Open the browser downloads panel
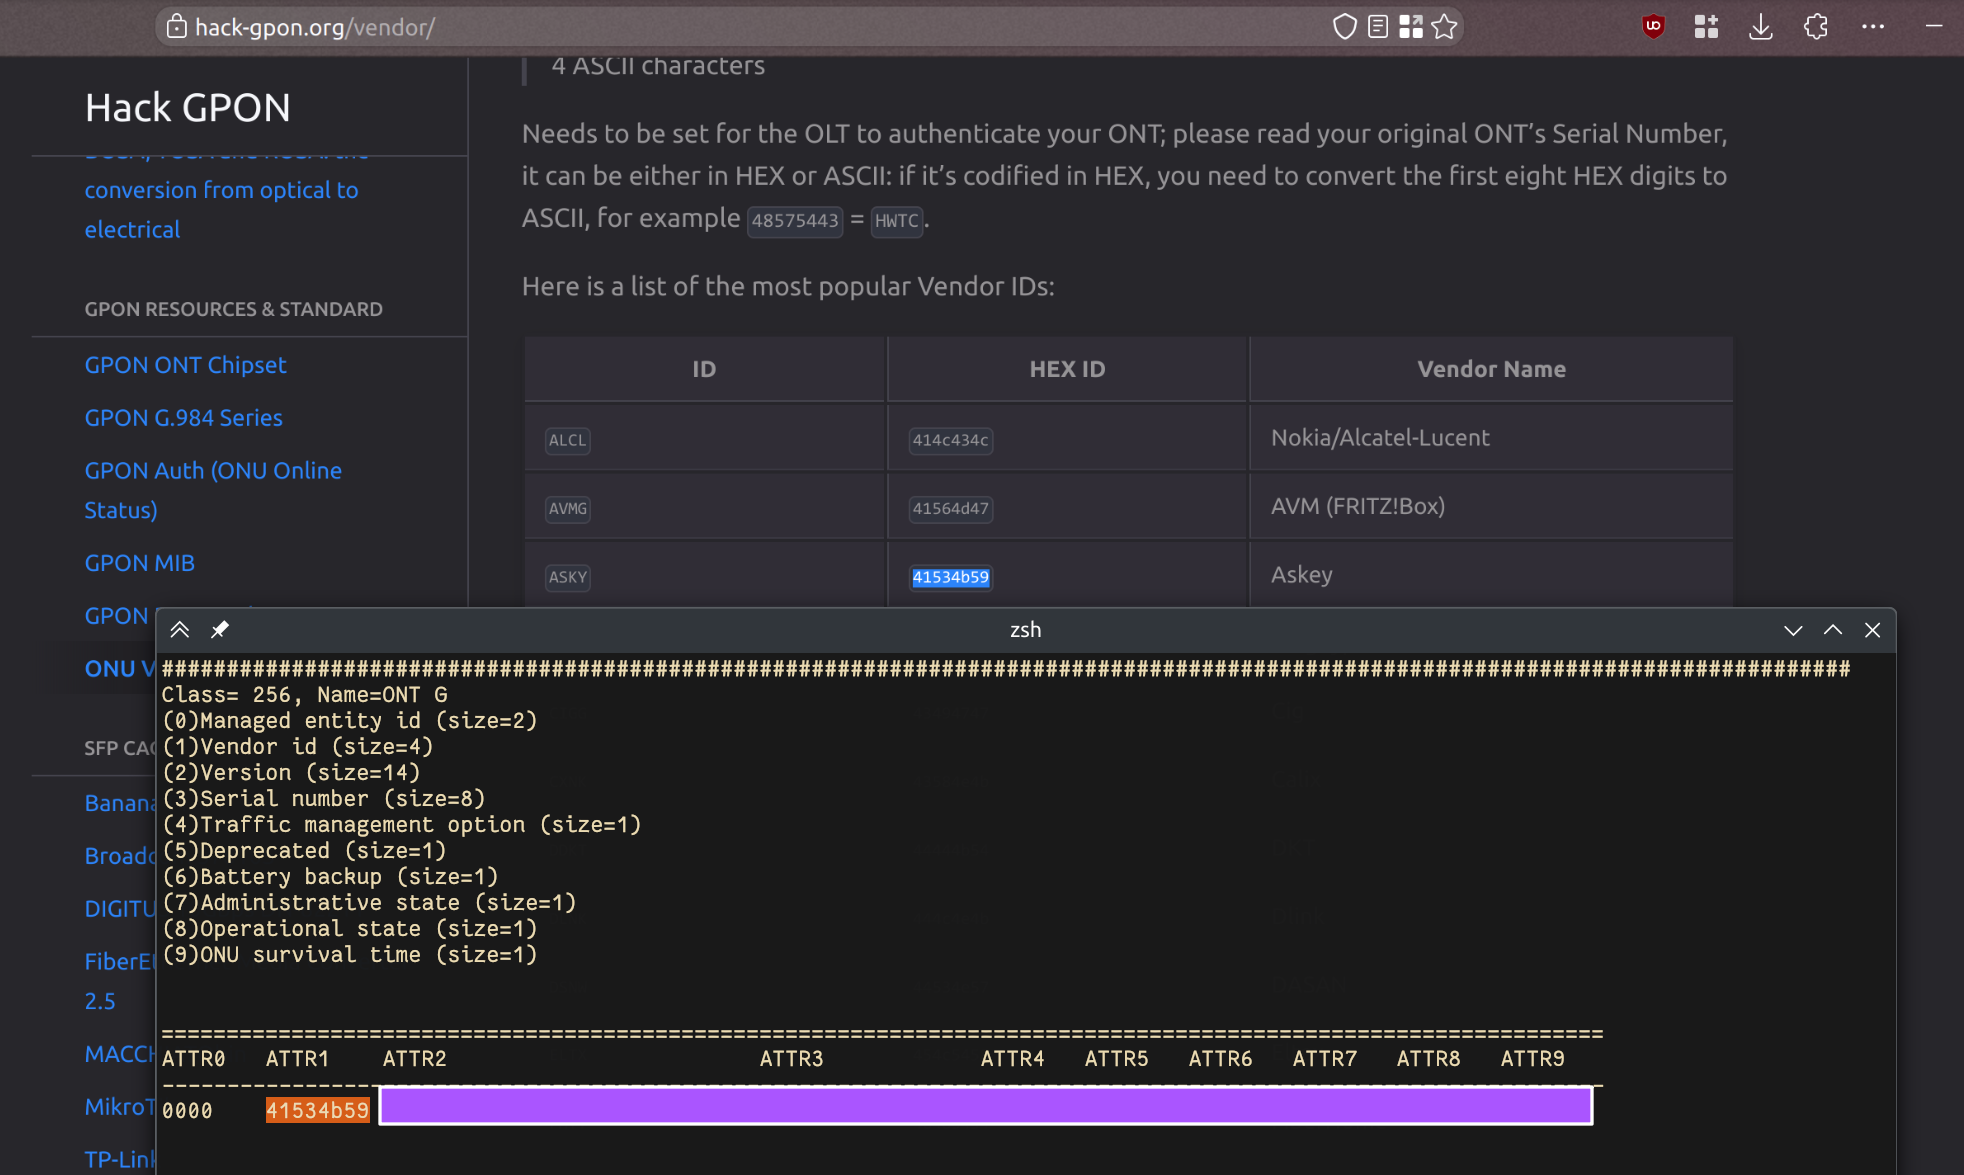The image size is (1964, 1175). pos(1761,27)
